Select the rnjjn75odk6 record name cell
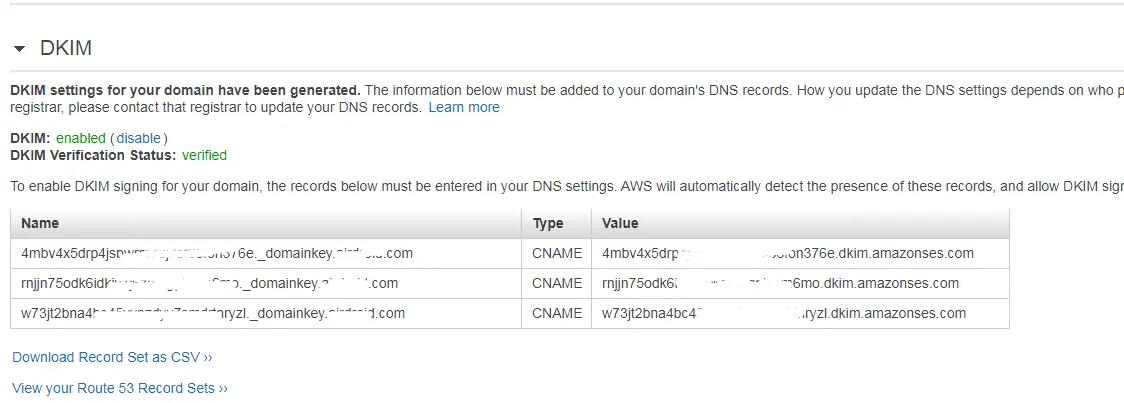The height and width of the screenshot is (403, 1124). pos(266,283)
